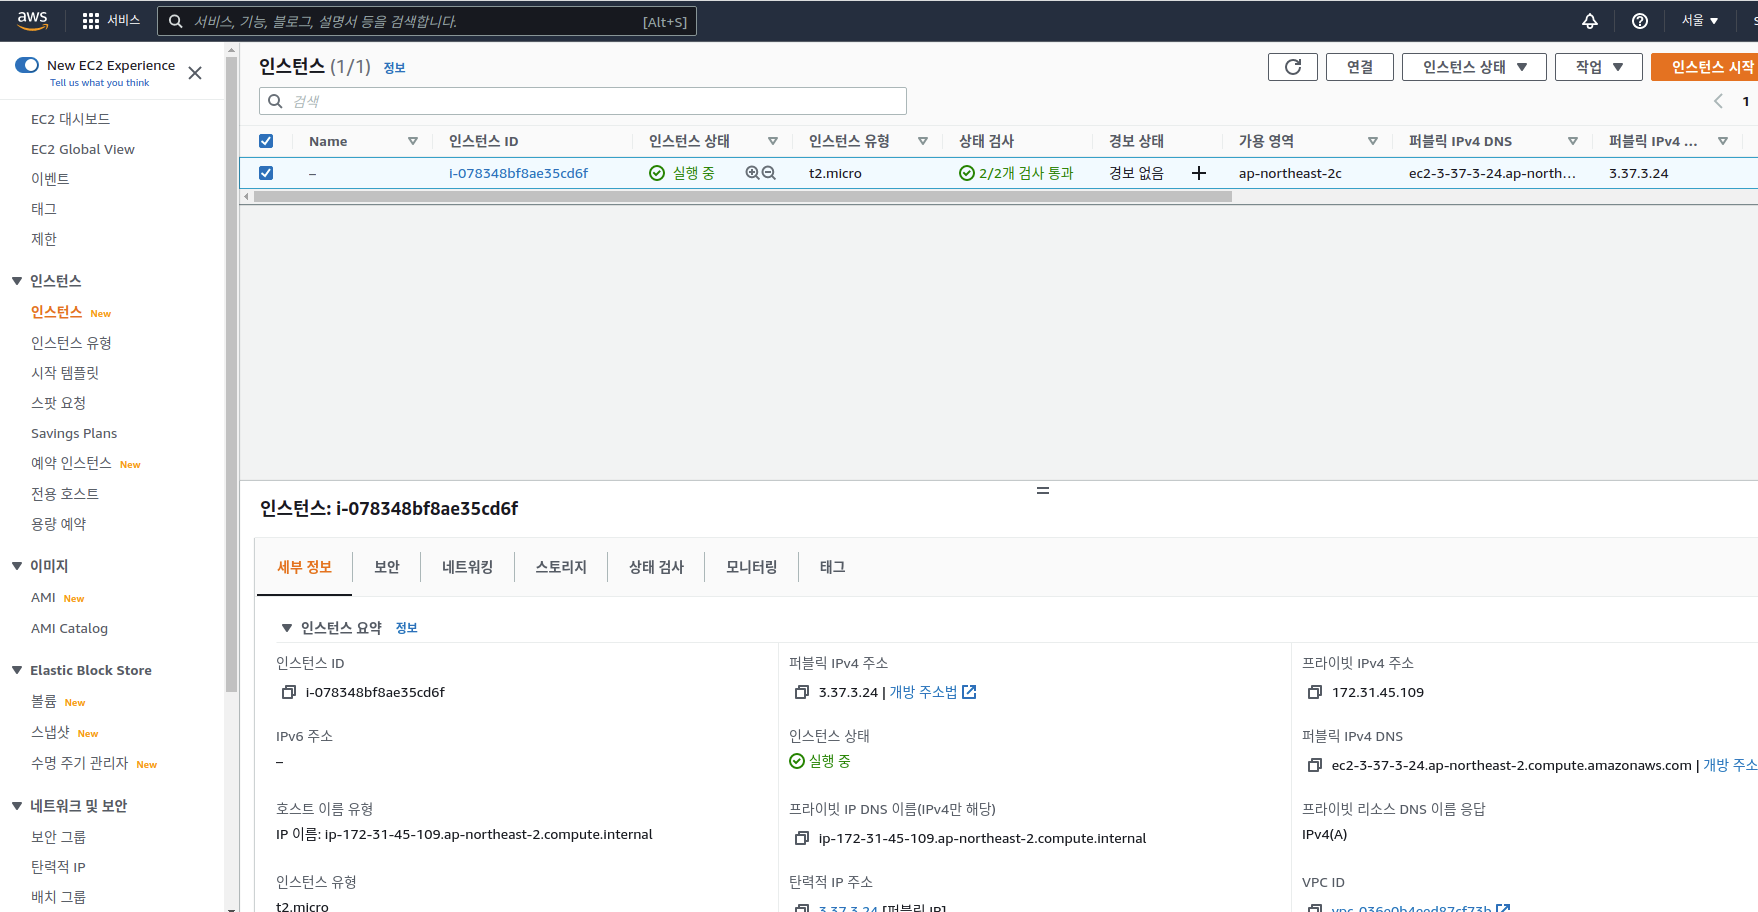Open Actions dropdown button
The width and height of the screenshot is (1758, 912).
tap(1599, 67)
